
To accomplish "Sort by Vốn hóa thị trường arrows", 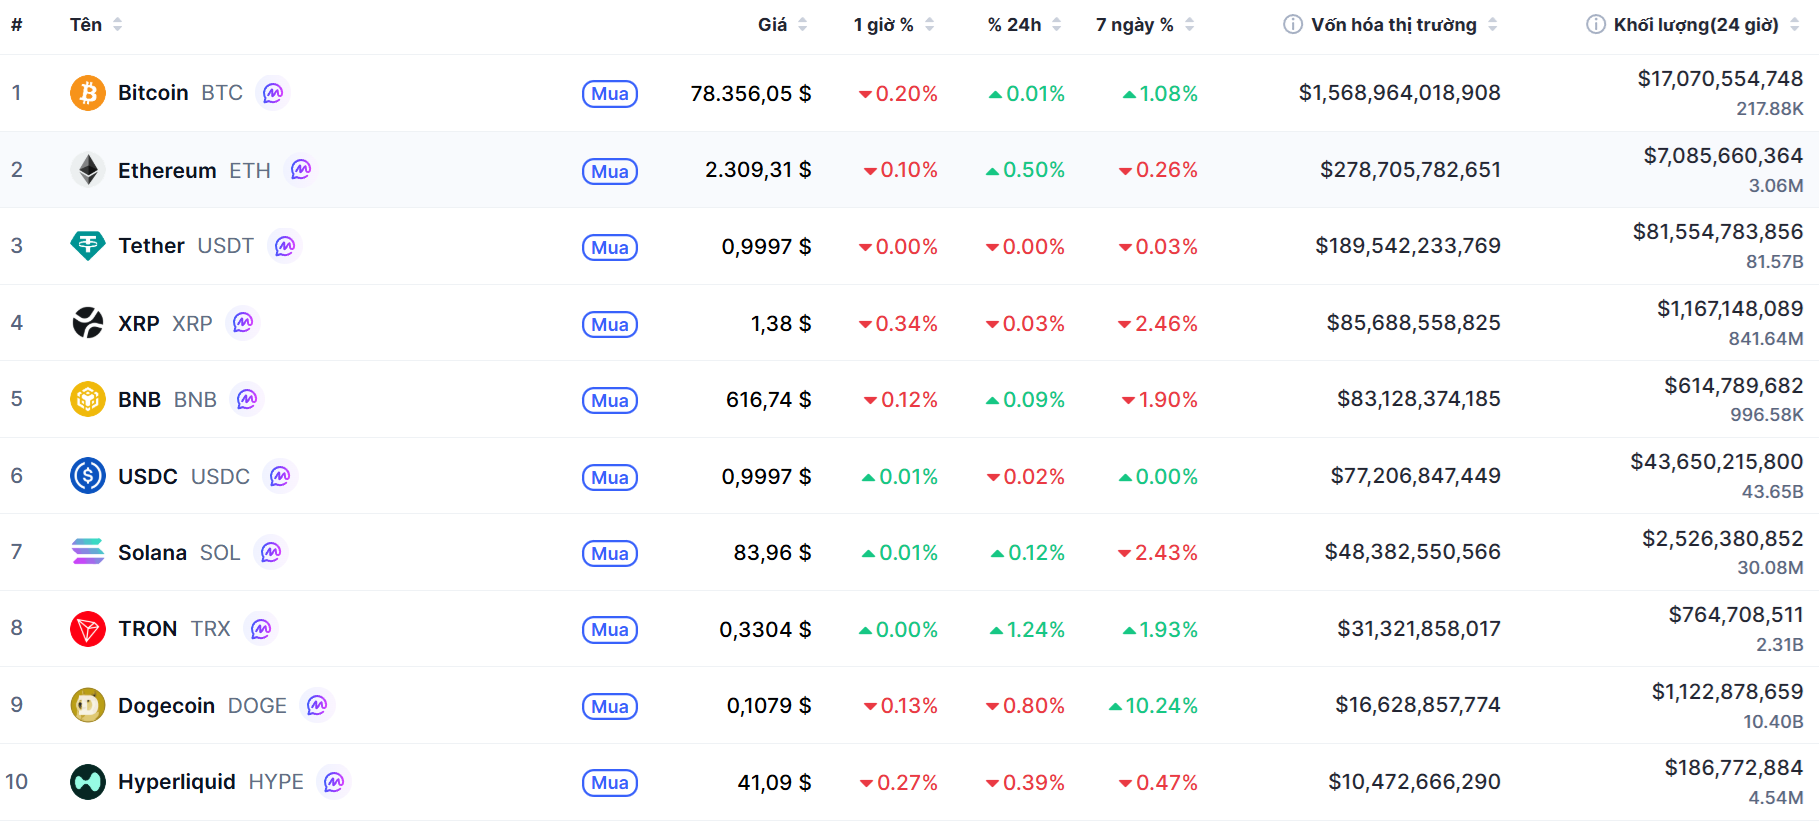I will coord(1492,24).
